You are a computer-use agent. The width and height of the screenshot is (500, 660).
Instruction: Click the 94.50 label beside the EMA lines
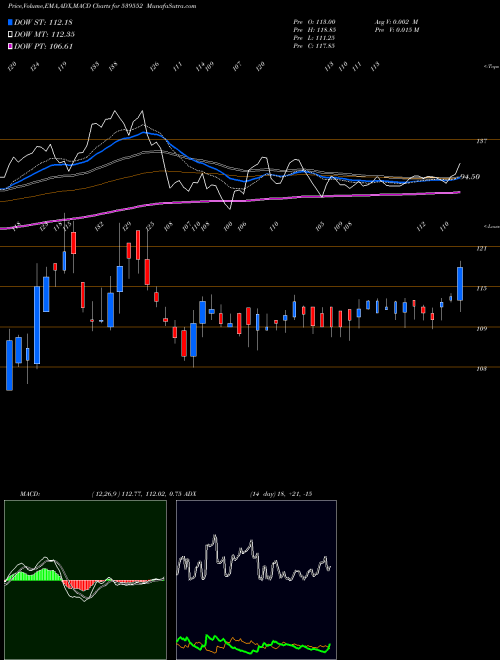471,177
